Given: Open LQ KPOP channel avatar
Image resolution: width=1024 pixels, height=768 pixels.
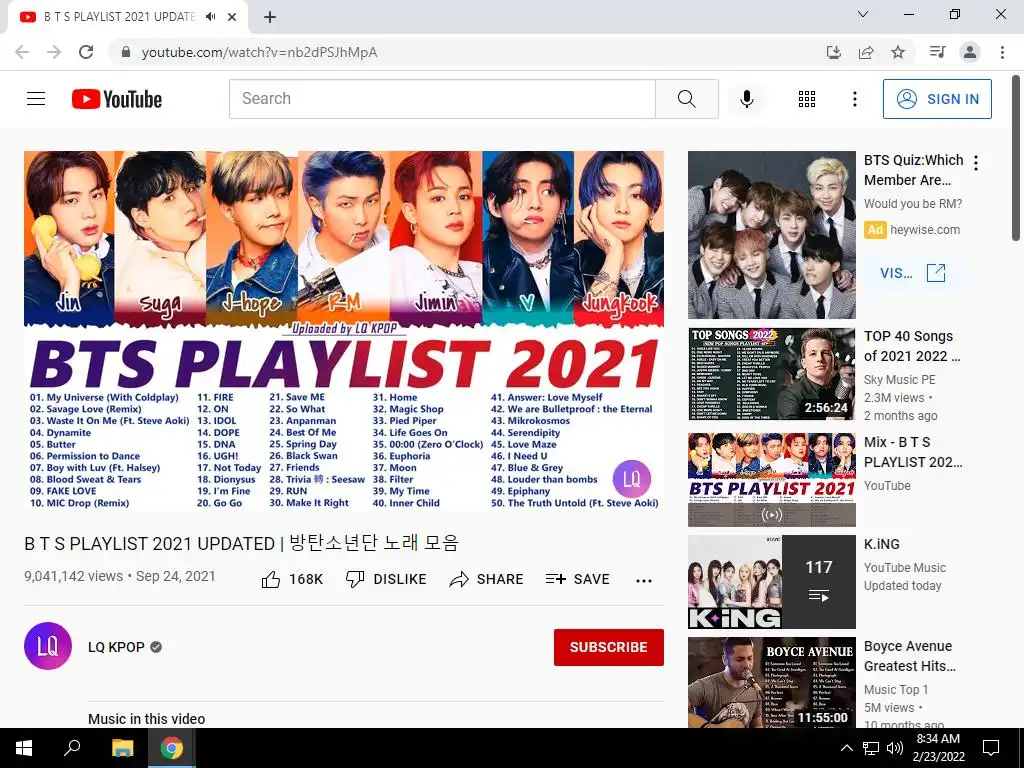Looking at the screenshot, I should tap(48, 646).
